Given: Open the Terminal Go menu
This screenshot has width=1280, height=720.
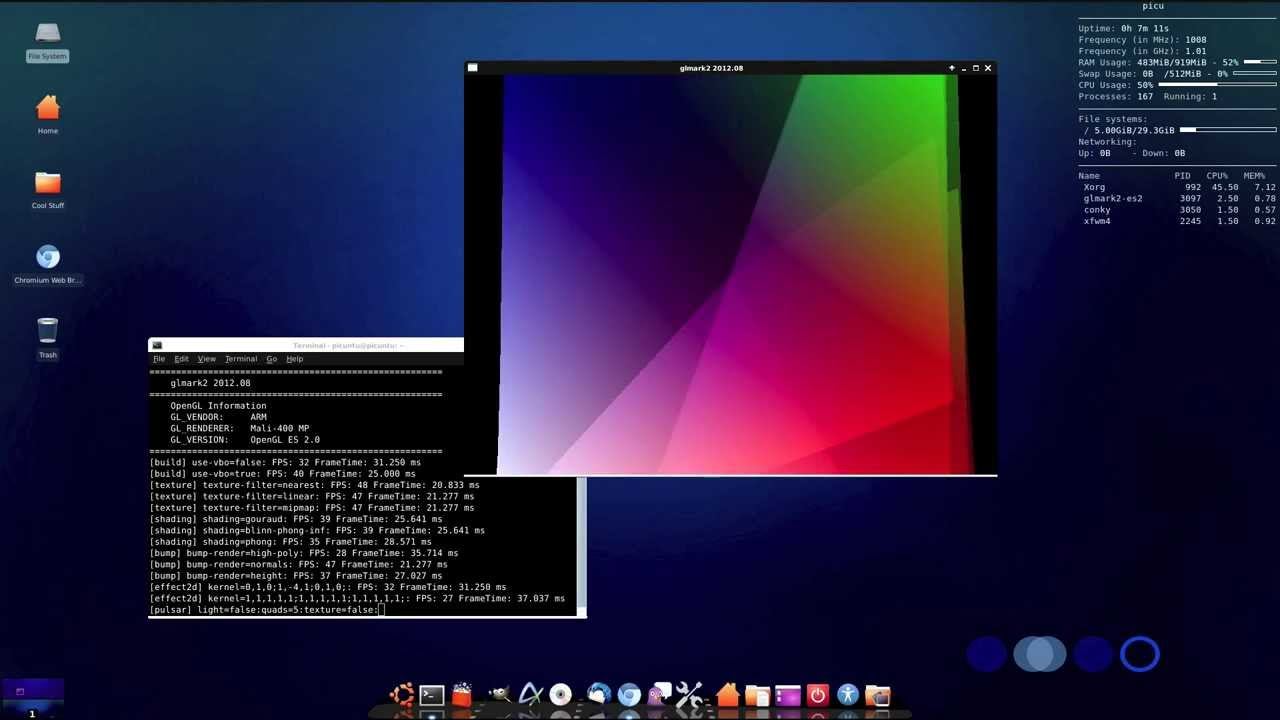Looking at the screenshot, I should click(x=271, y=359).
